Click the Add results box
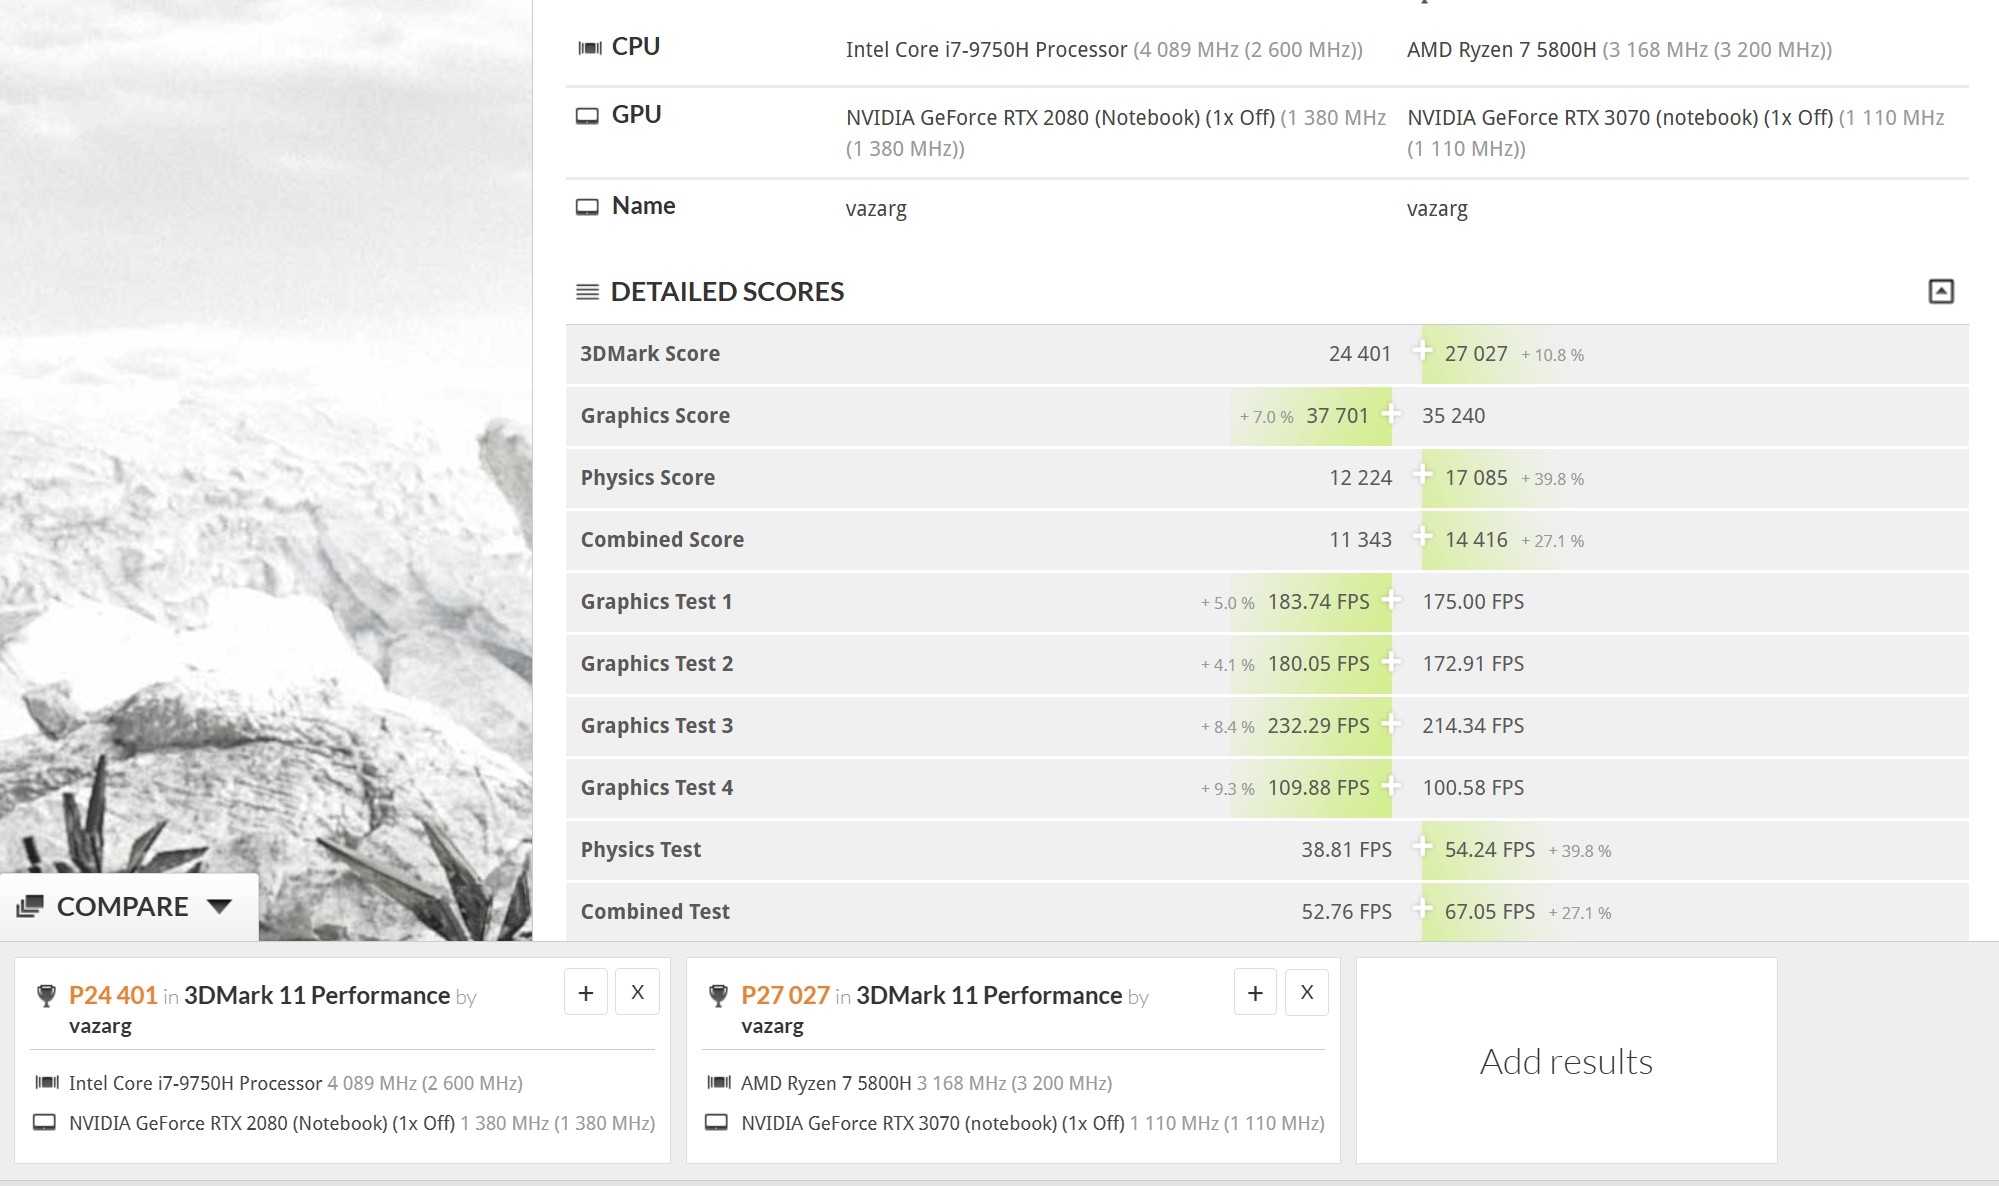 click(x=1566, y=1061)
